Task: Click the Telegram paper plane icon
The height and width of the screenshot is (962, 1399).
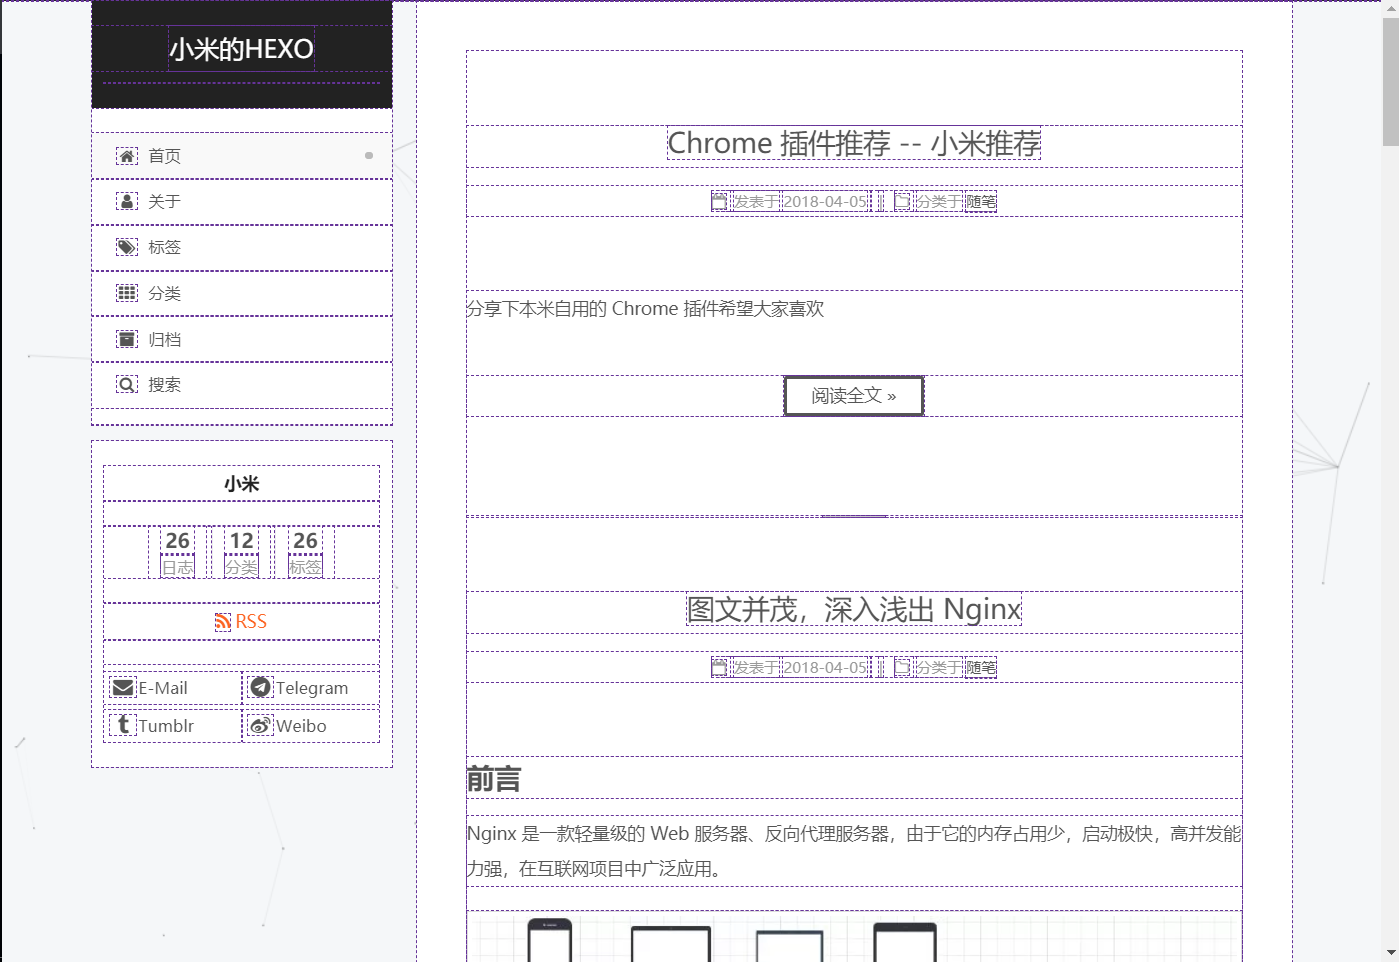Action: click(x=261, y=688)
